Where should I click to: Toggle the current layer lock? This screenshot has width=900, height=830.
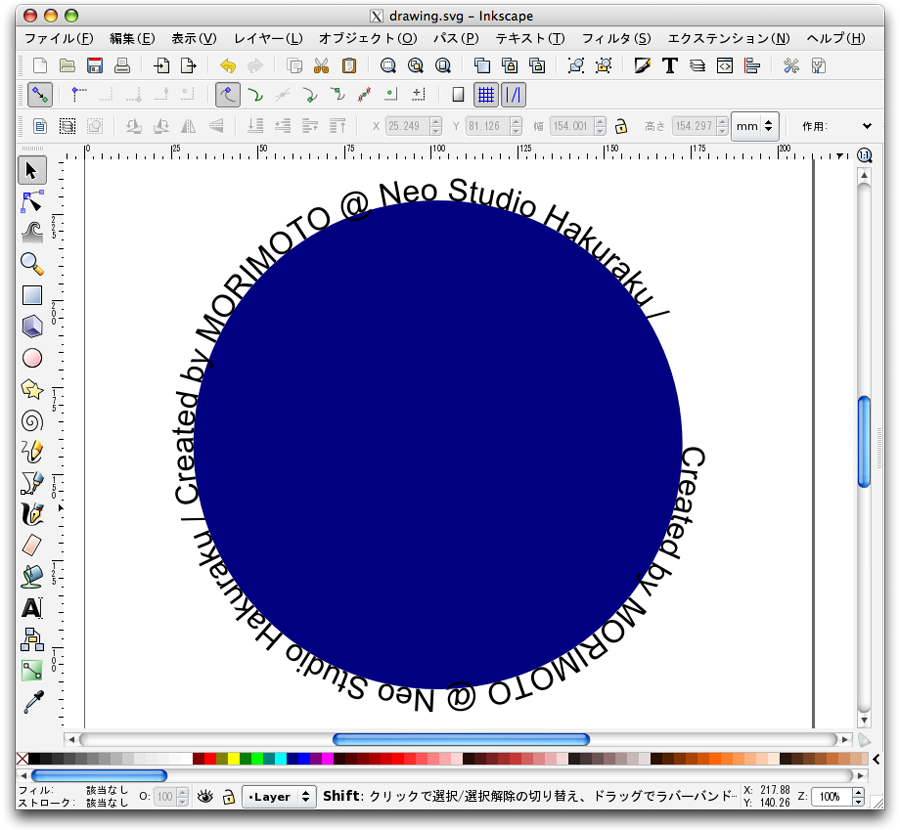pyautogui.click(x=228, y=797)
